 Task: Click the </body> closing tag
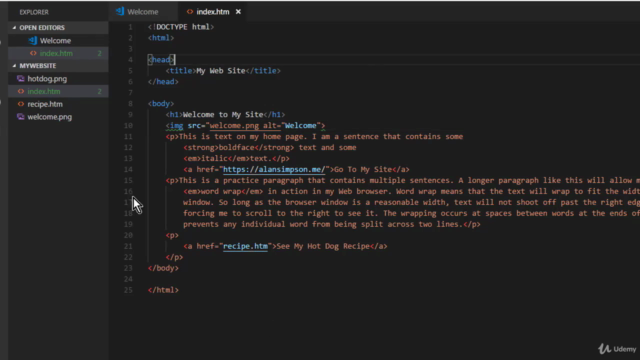point(163,268)
